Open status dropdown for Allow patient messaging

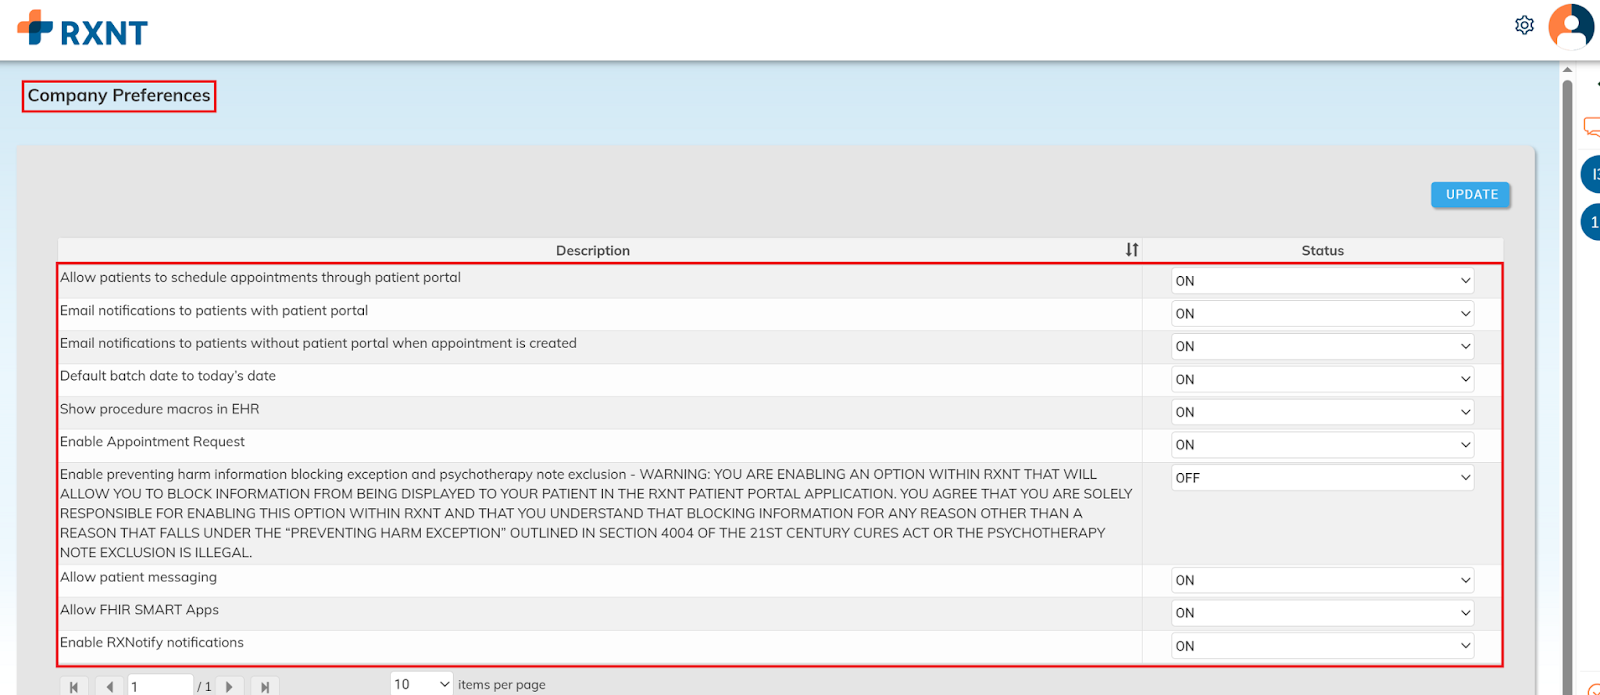[x=1322, y=580]
